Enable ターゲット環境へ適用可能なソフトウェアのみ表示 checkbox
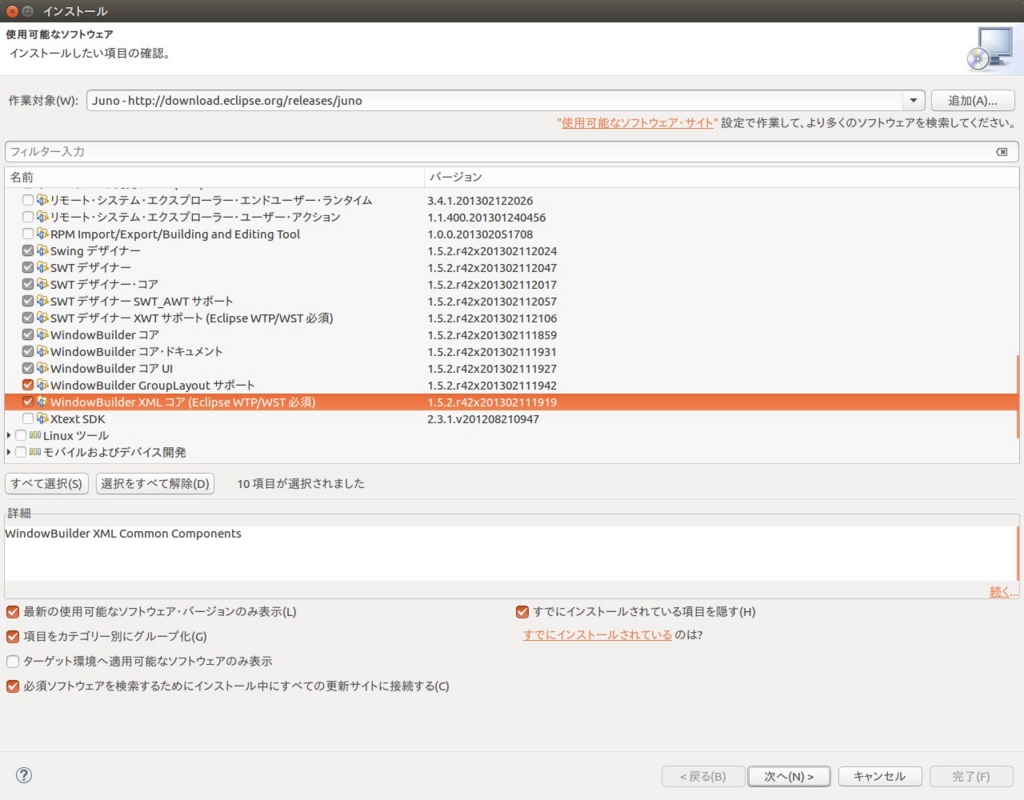This screenshot has width=1024, height=800. pos(12,661)
